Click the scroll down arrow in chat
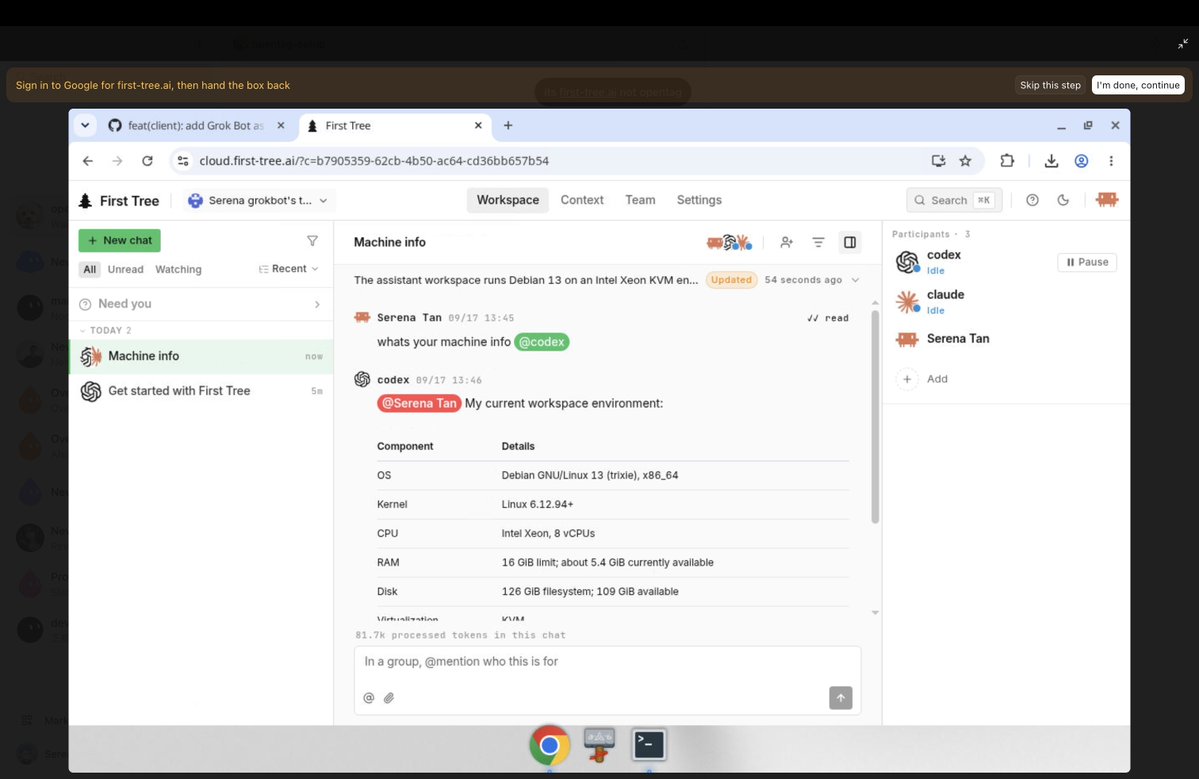 tap(875, 612)
